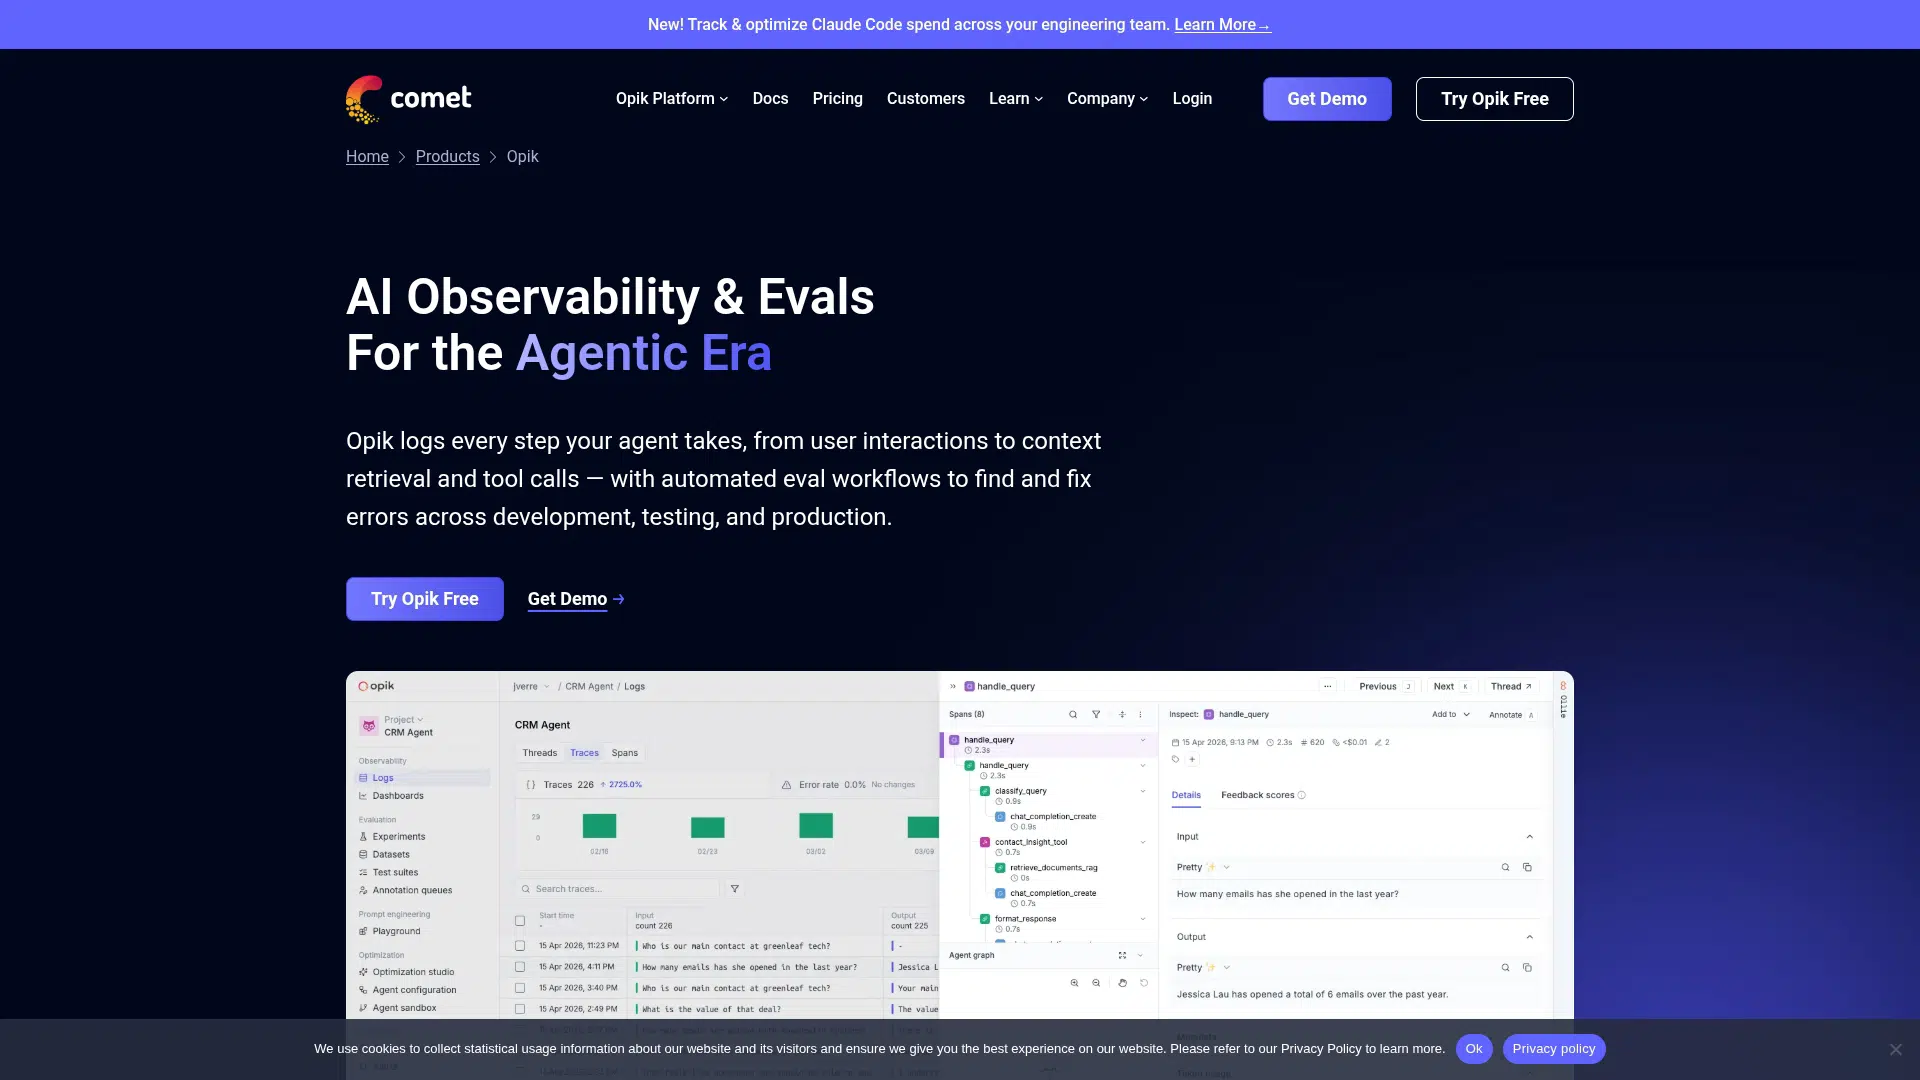Check the 4:11 PM trace row checkbox
Viewport: 1920px width, 1080px height.
[520, 967]
